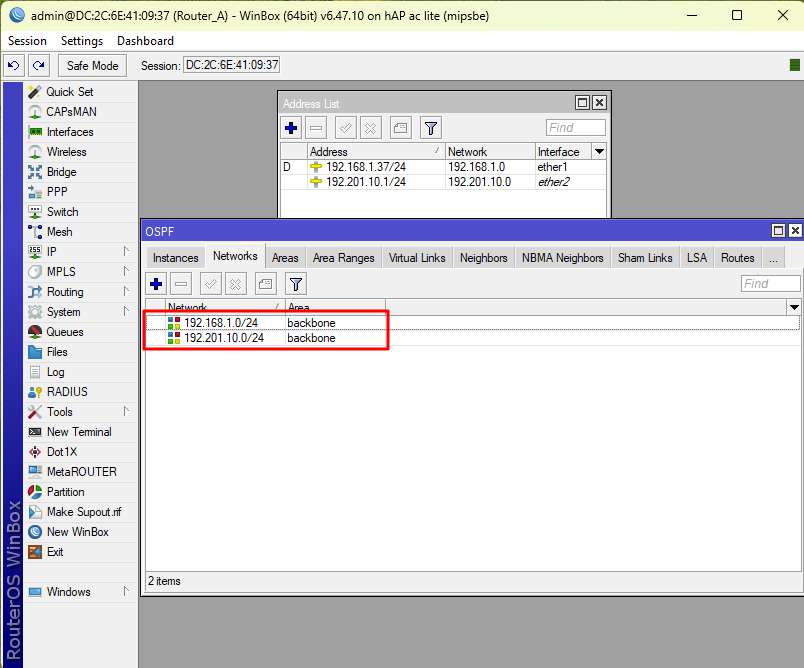The width and height of the screenshot is (804, 668).
Task: Click comment icon in OSPF toolbar
Action: tap(265, 284)
